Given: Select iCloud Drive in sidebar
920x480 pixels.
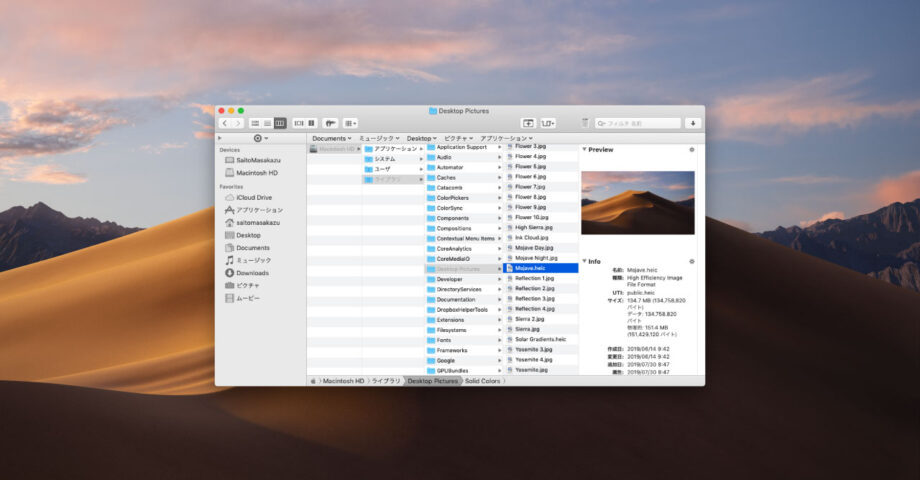Looking at the screenshot, I should (253, 198).
